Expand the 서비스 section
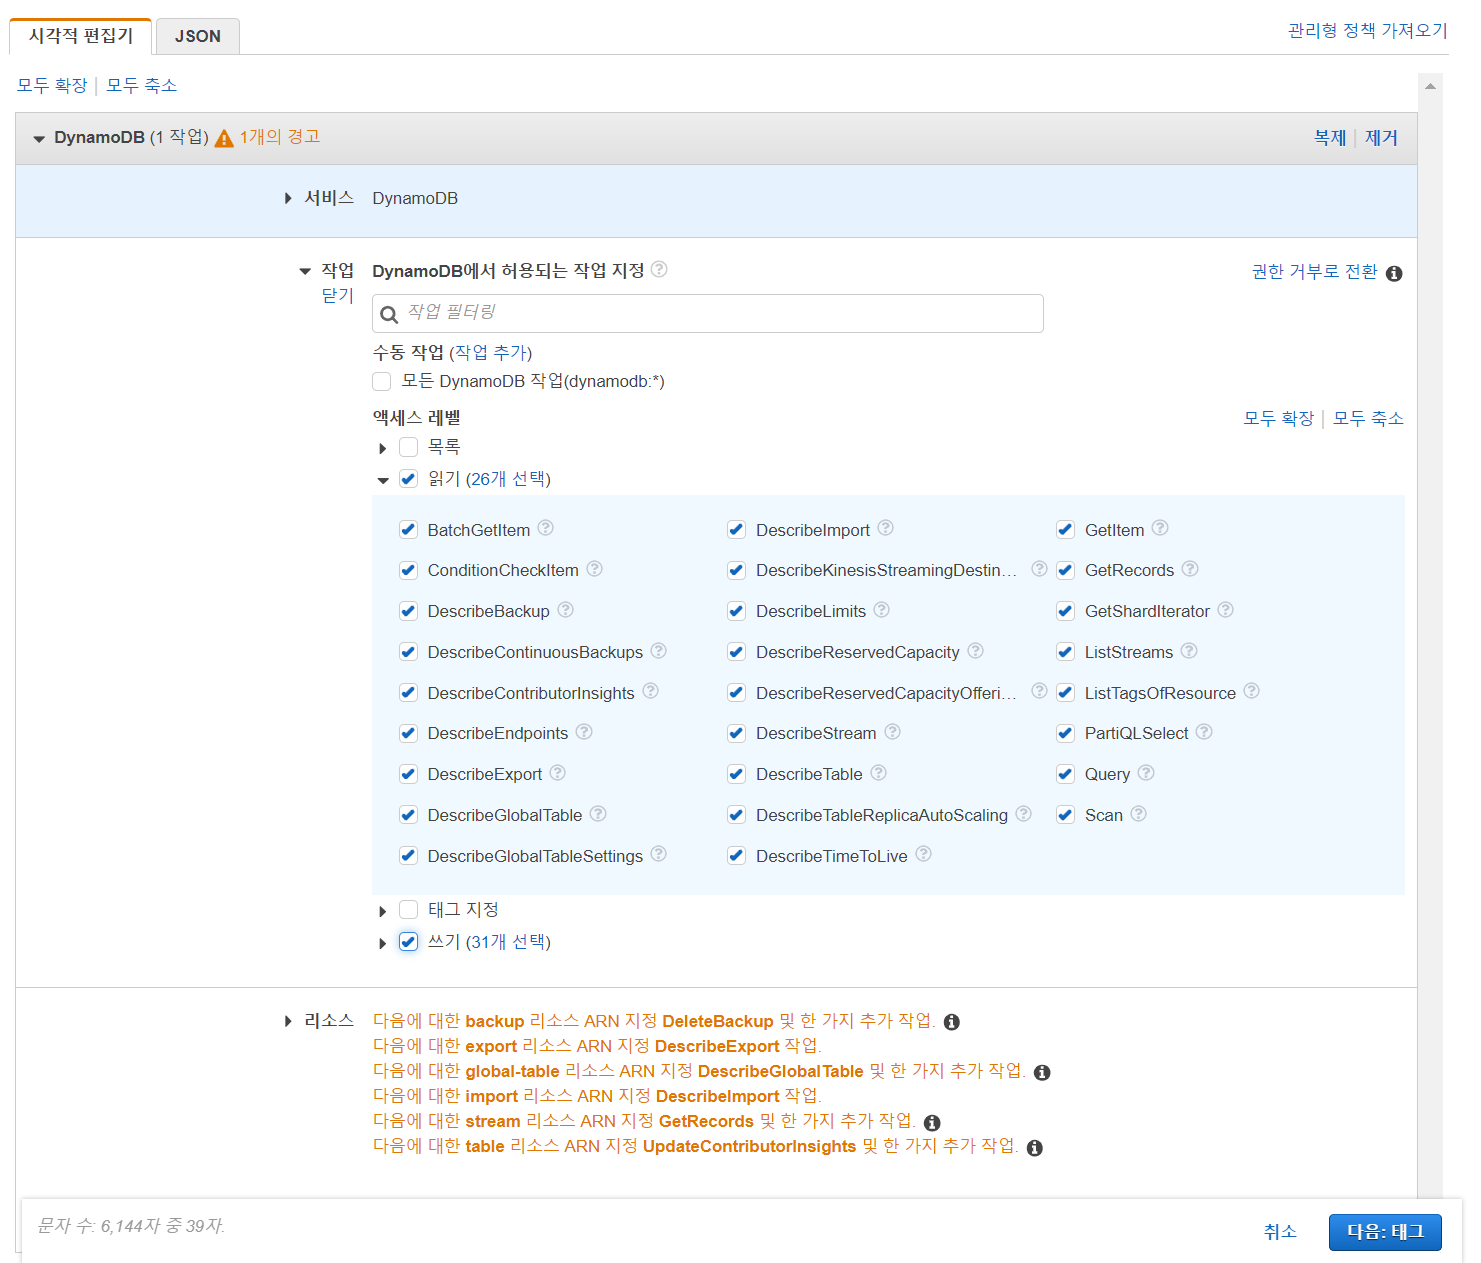 (288, 199)
